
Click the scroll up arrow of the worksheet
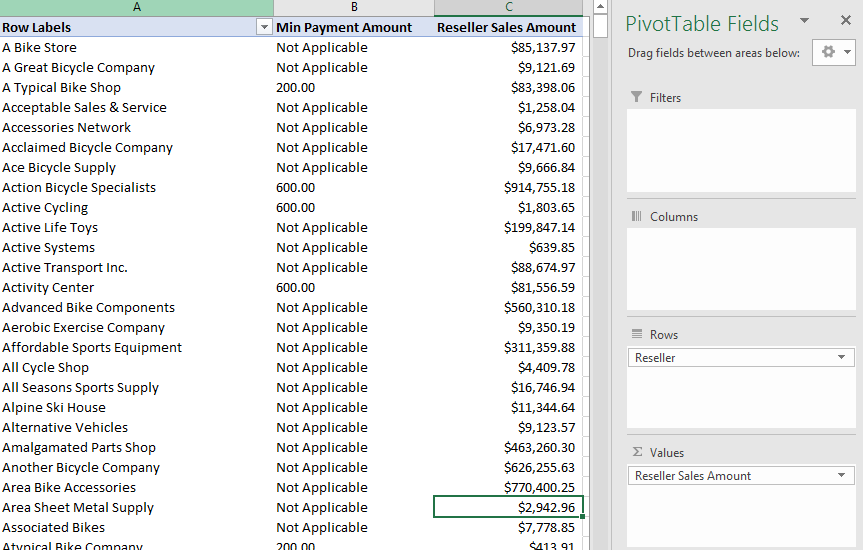(x=600, y=8)
